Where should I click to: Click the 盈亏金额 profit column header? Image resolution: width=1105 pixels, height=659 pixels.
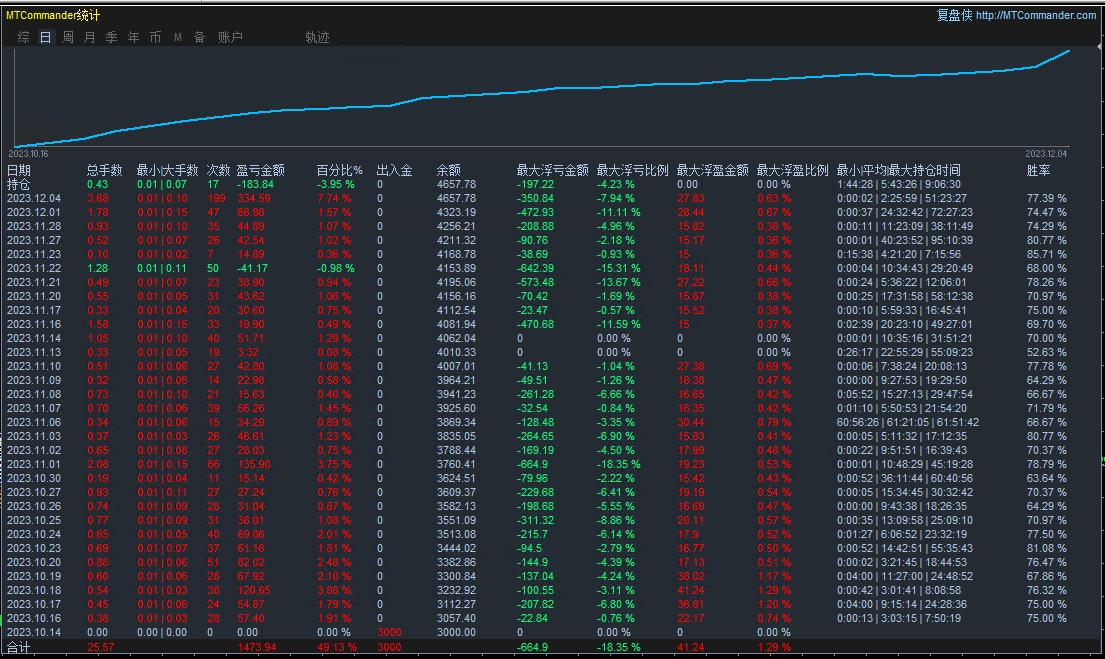tap(260, 170)
